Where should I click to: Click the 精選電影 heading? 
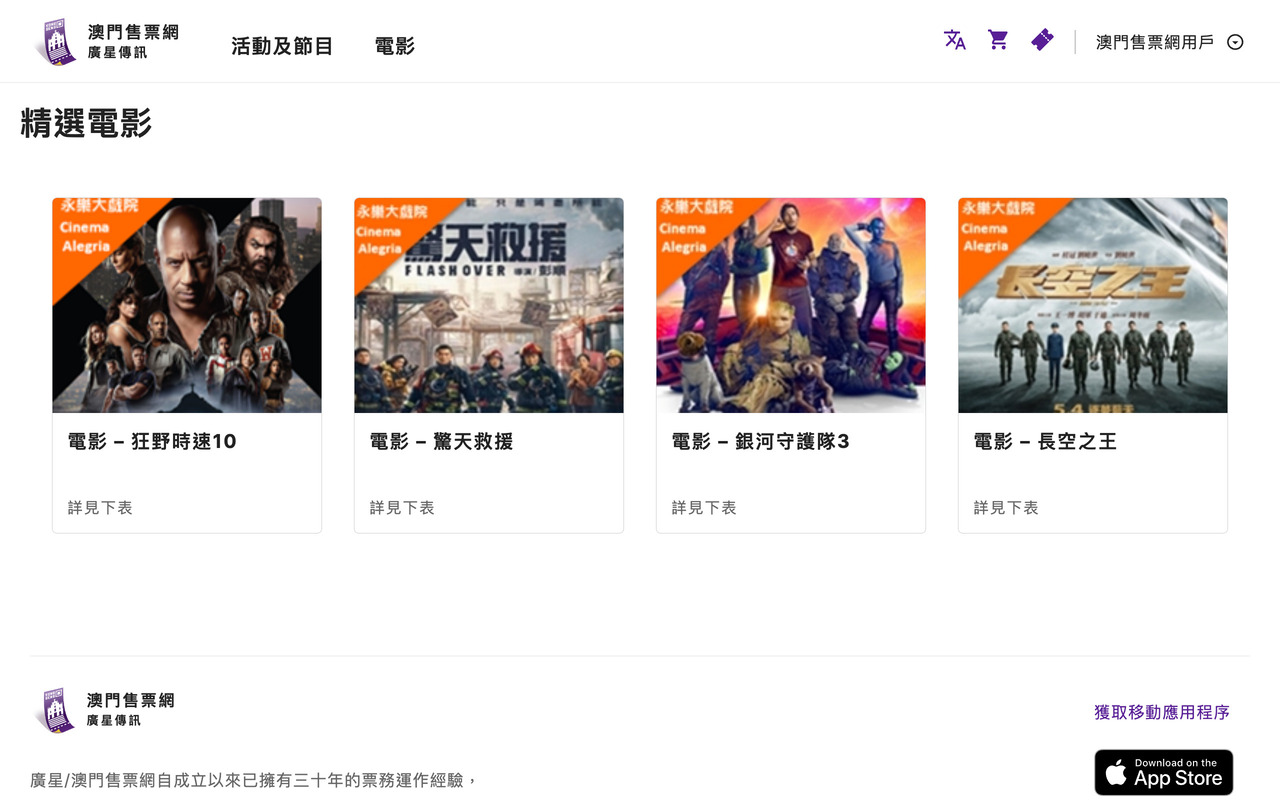[86, 123]
